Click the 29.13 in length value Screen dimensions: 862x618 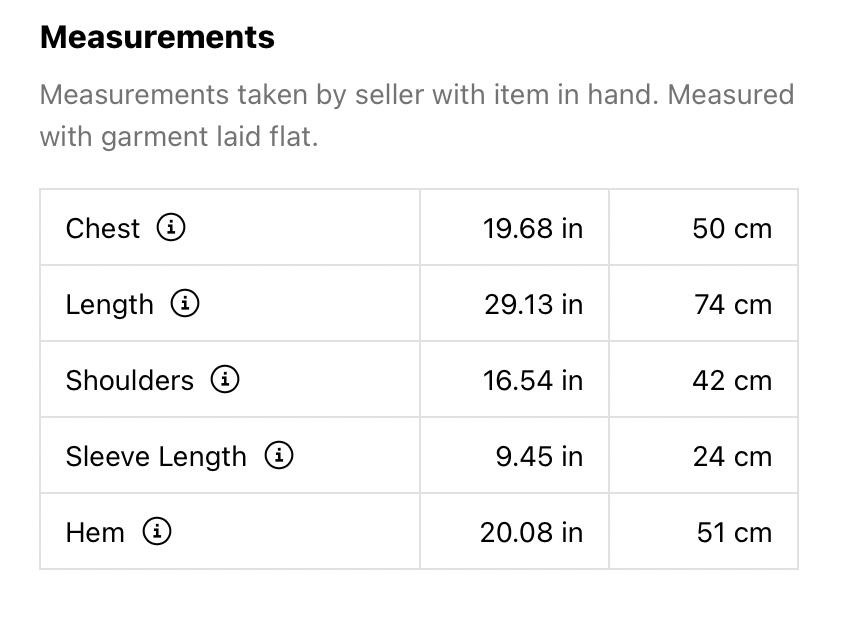pyautogui.click(x=534, y=304)
